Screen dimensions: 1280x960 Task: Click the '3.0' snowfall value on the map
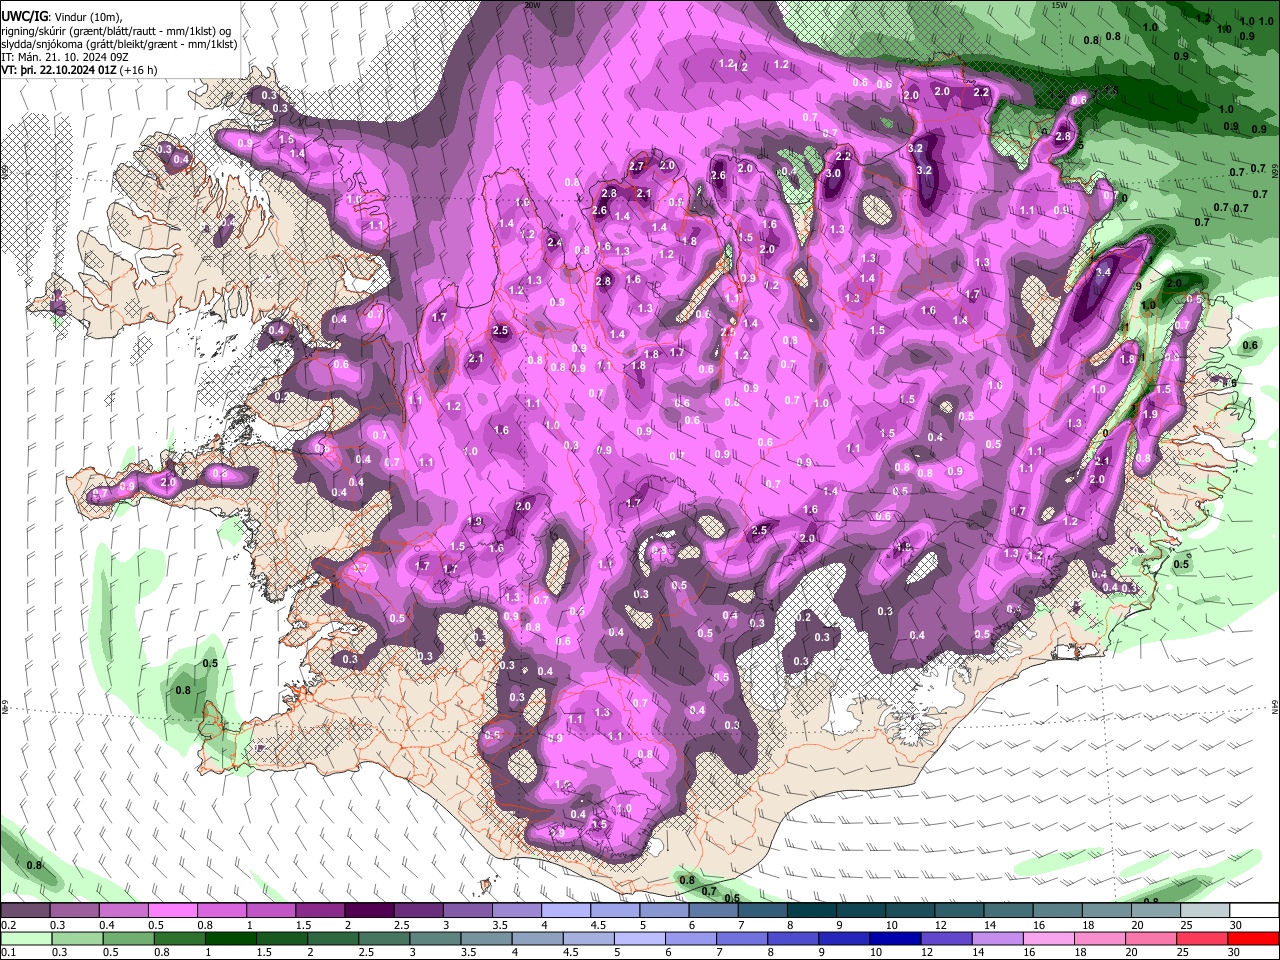point(833,174)
